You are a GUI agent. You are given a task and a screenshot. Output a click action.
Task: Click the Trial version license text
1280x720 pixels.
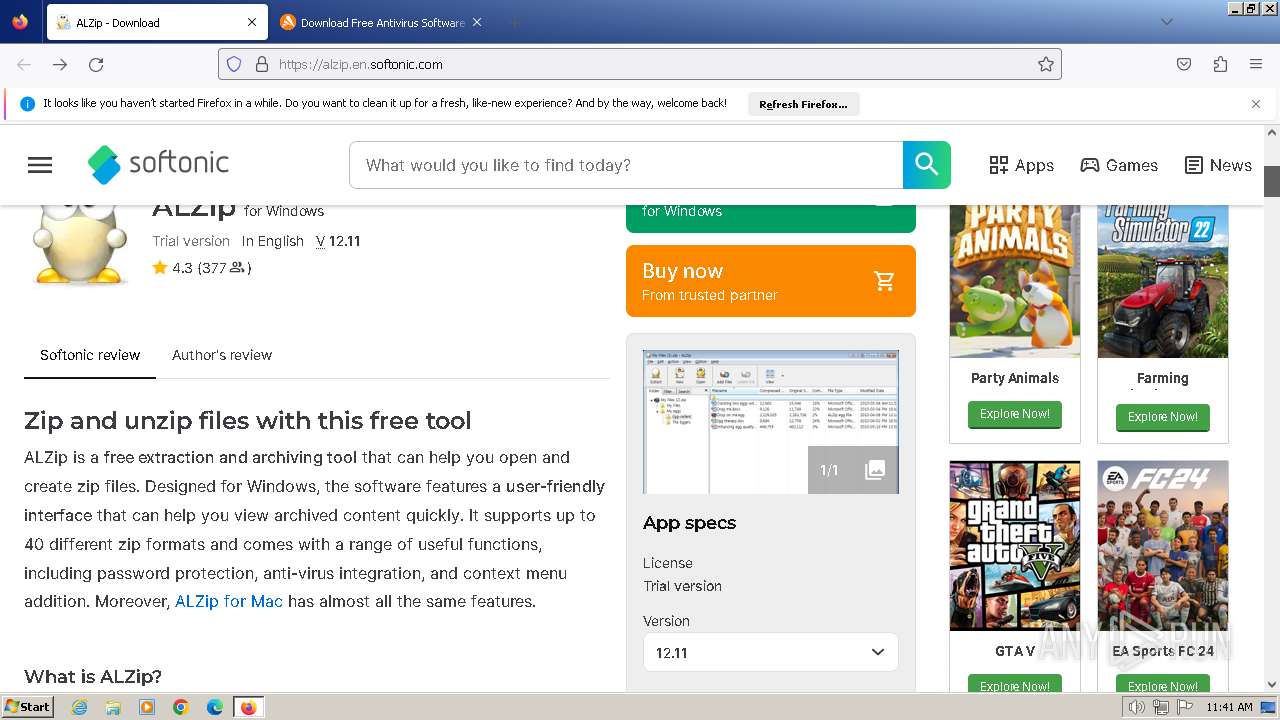click(x=682, y=586)
